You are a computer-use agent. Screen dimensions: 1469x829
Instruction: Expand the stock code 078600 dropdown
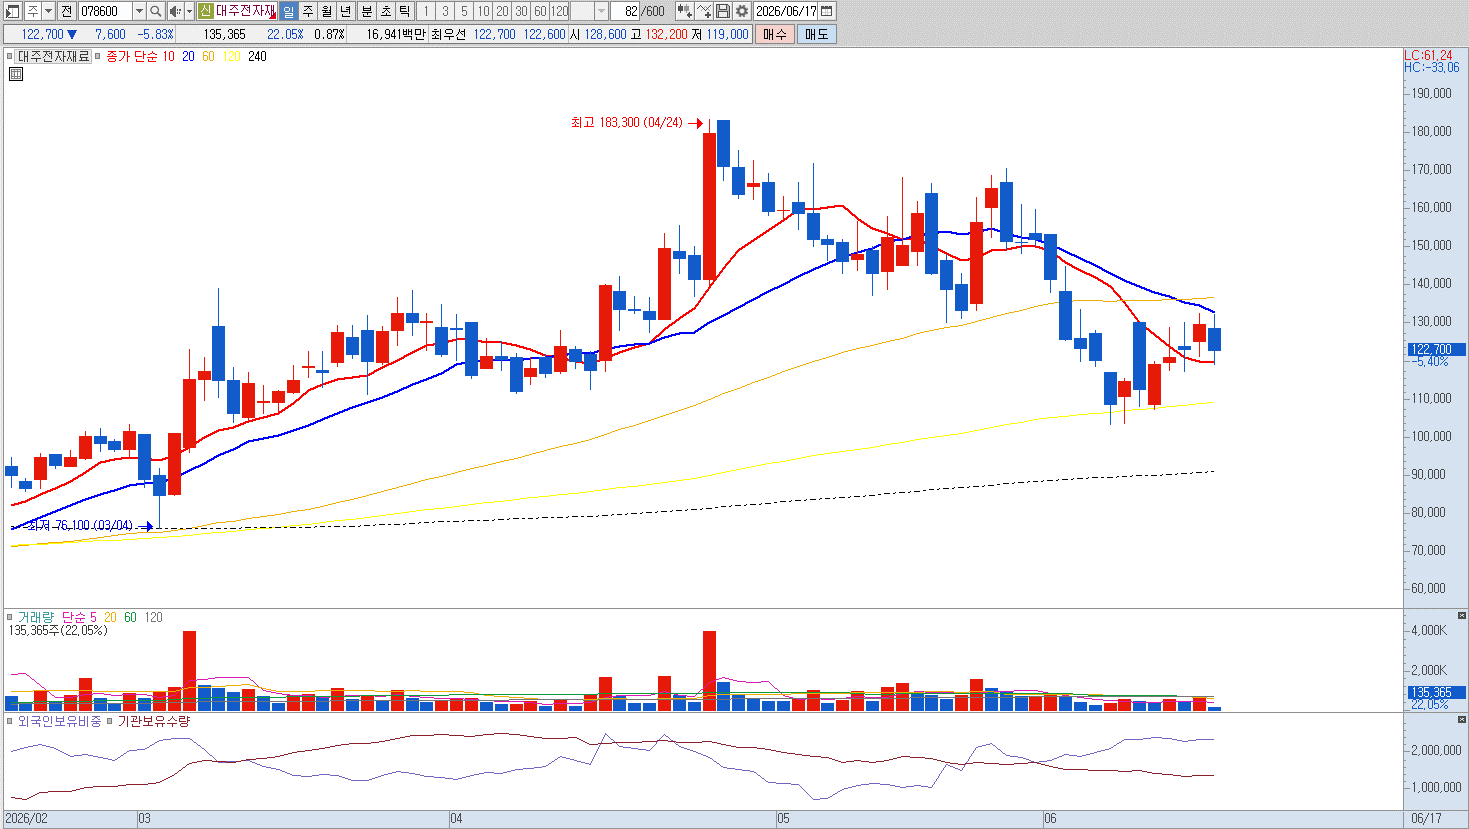click(x=139, y=11)
